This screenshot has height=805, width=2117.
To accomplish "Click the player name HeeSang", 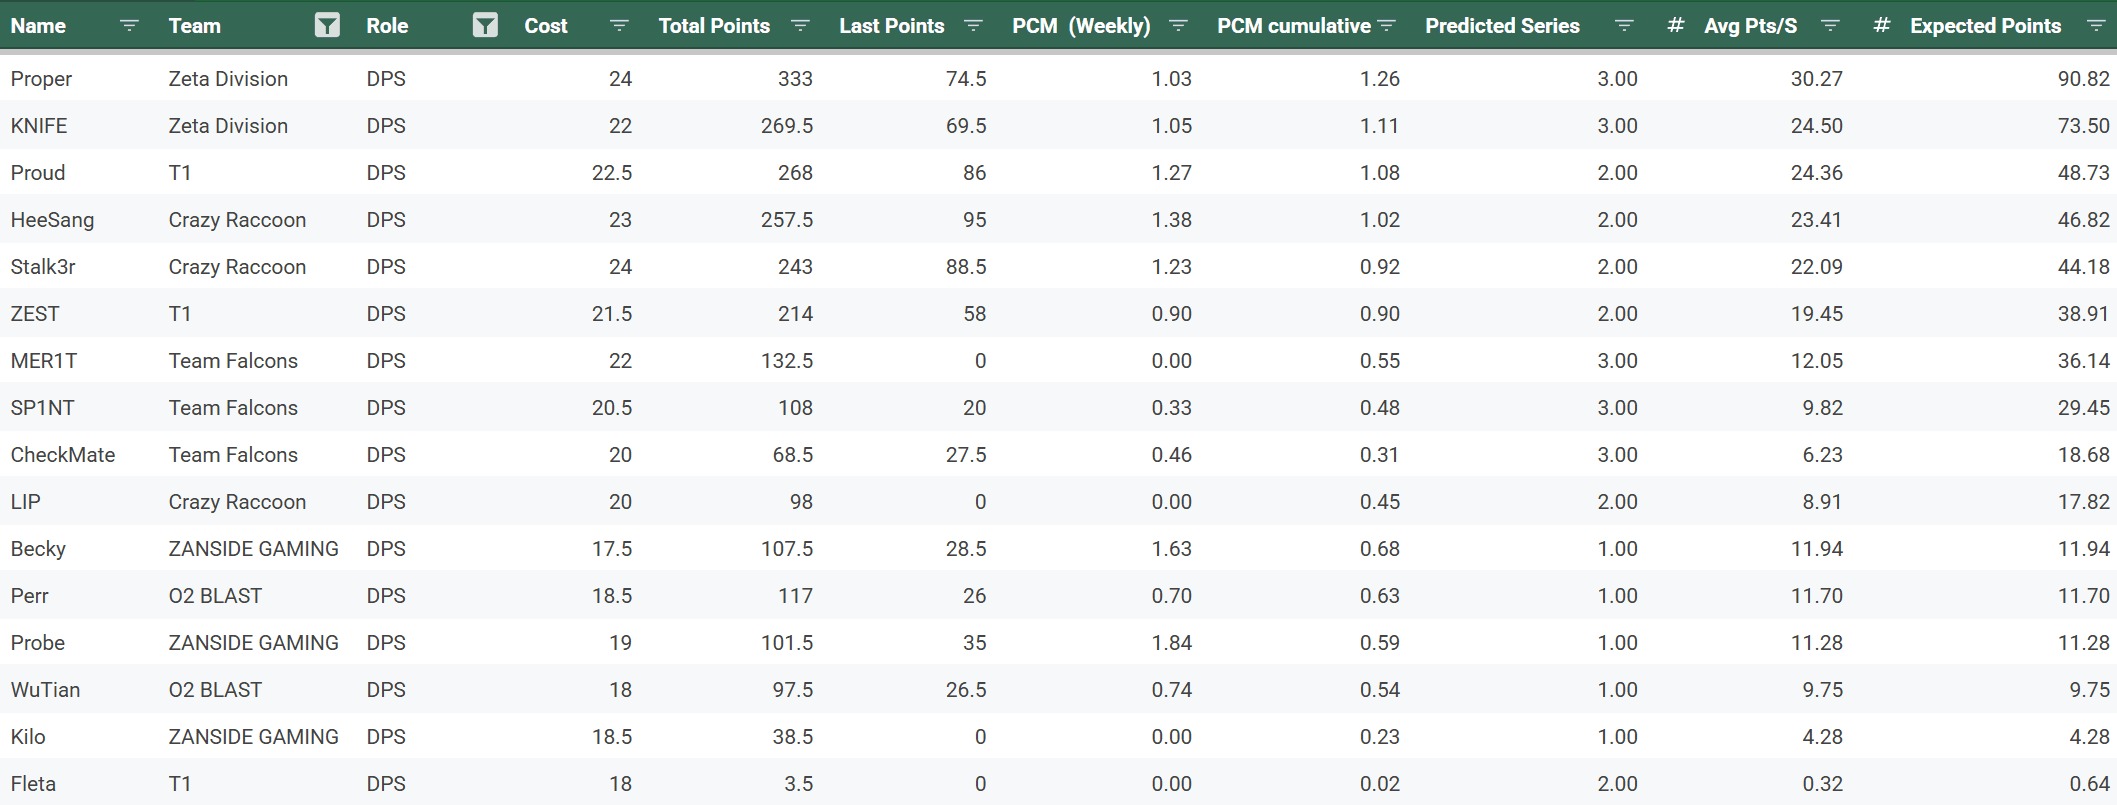I will pyautogui.click(x=52, y=220).
